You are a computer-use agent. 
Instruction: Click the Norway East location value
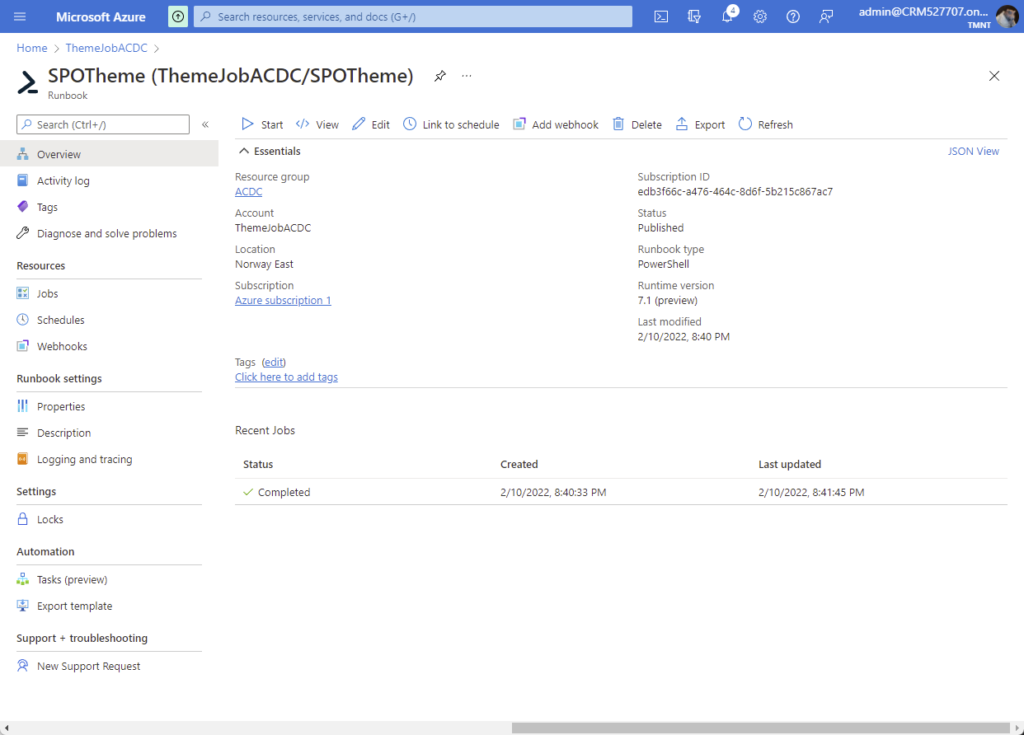(264, 264)
